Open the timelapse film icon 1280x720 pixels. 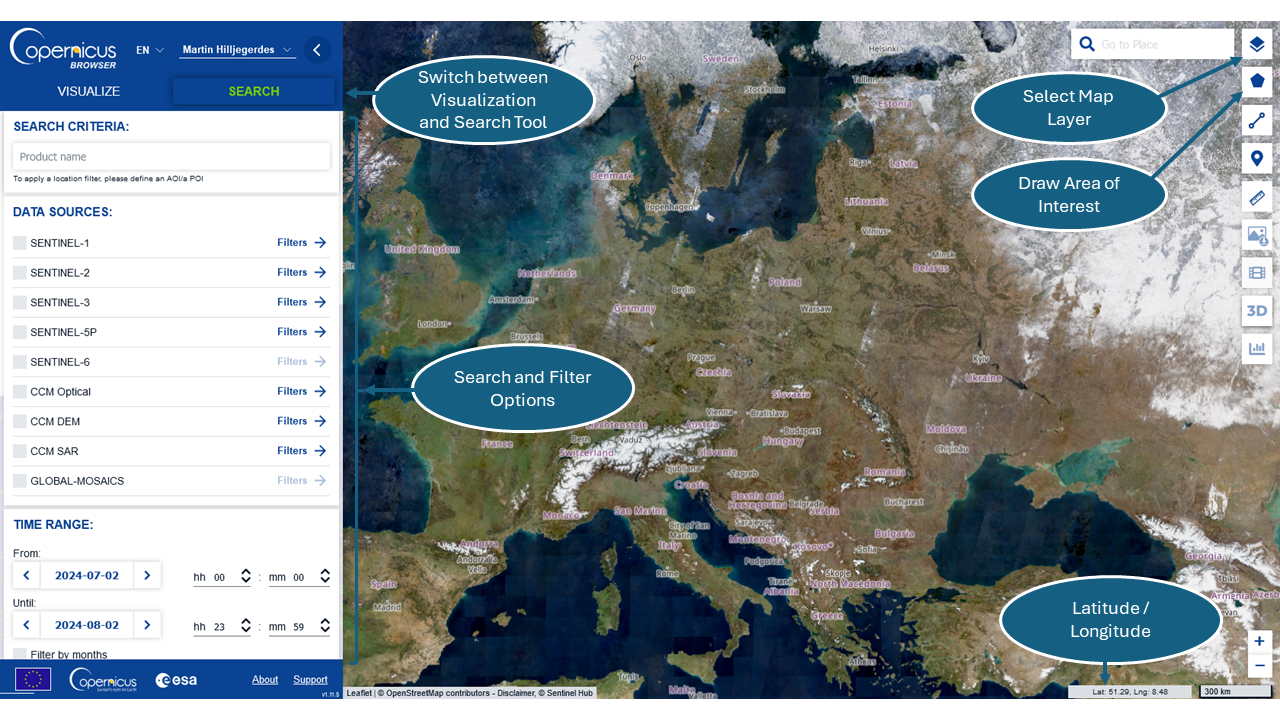tap(1257, 272)
